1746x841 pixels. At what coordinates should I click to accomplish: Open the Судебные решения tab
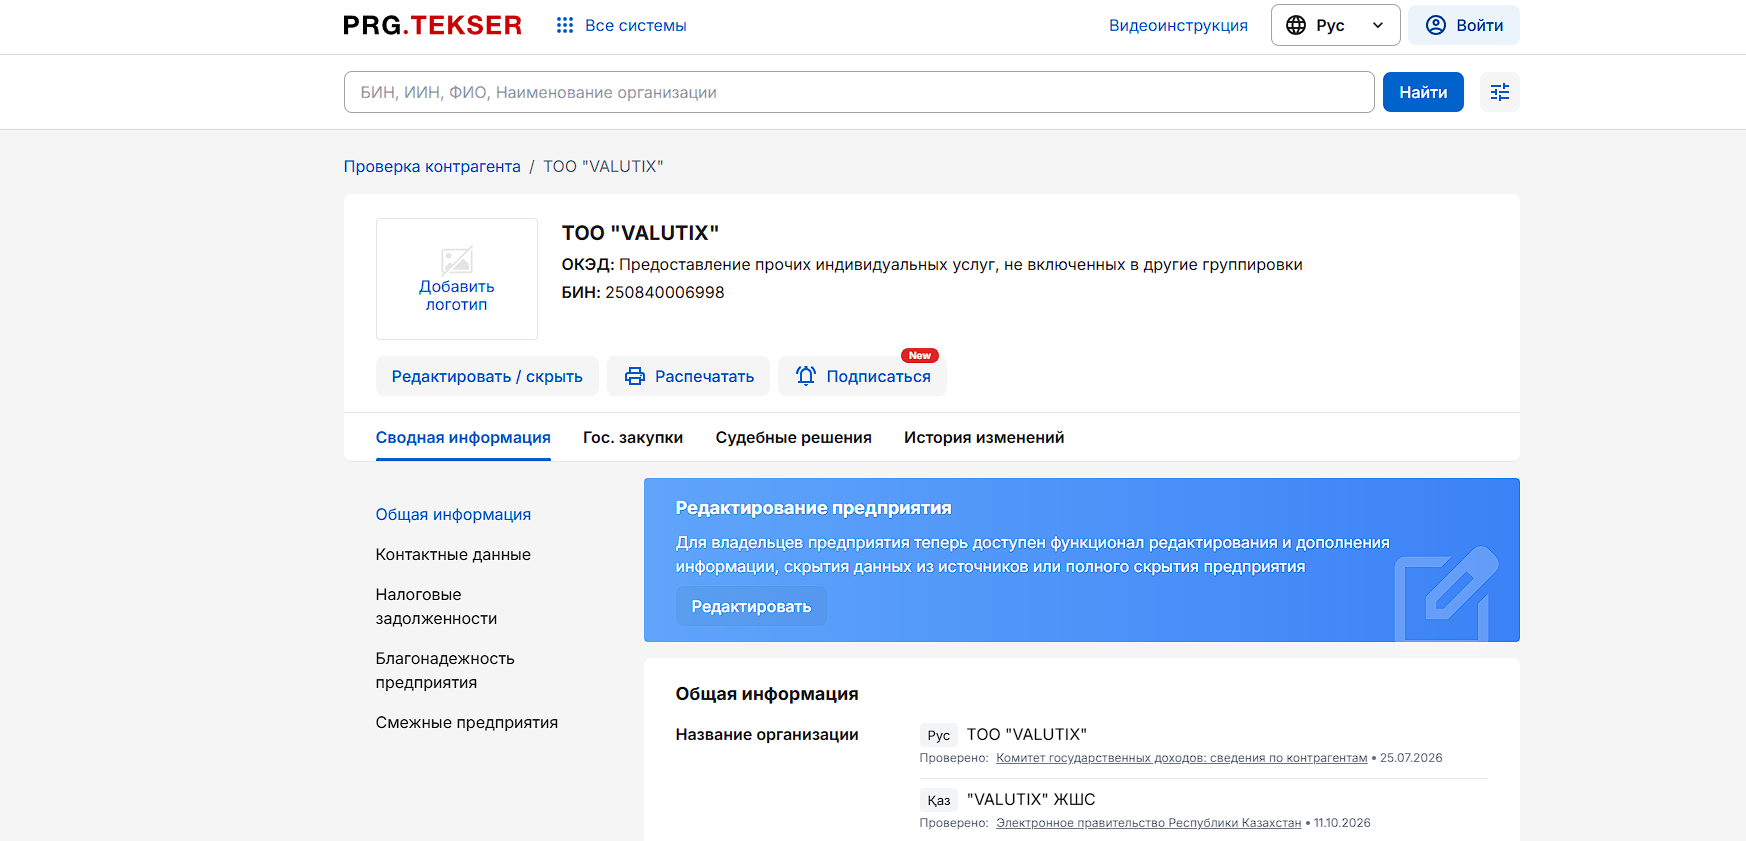794,438
